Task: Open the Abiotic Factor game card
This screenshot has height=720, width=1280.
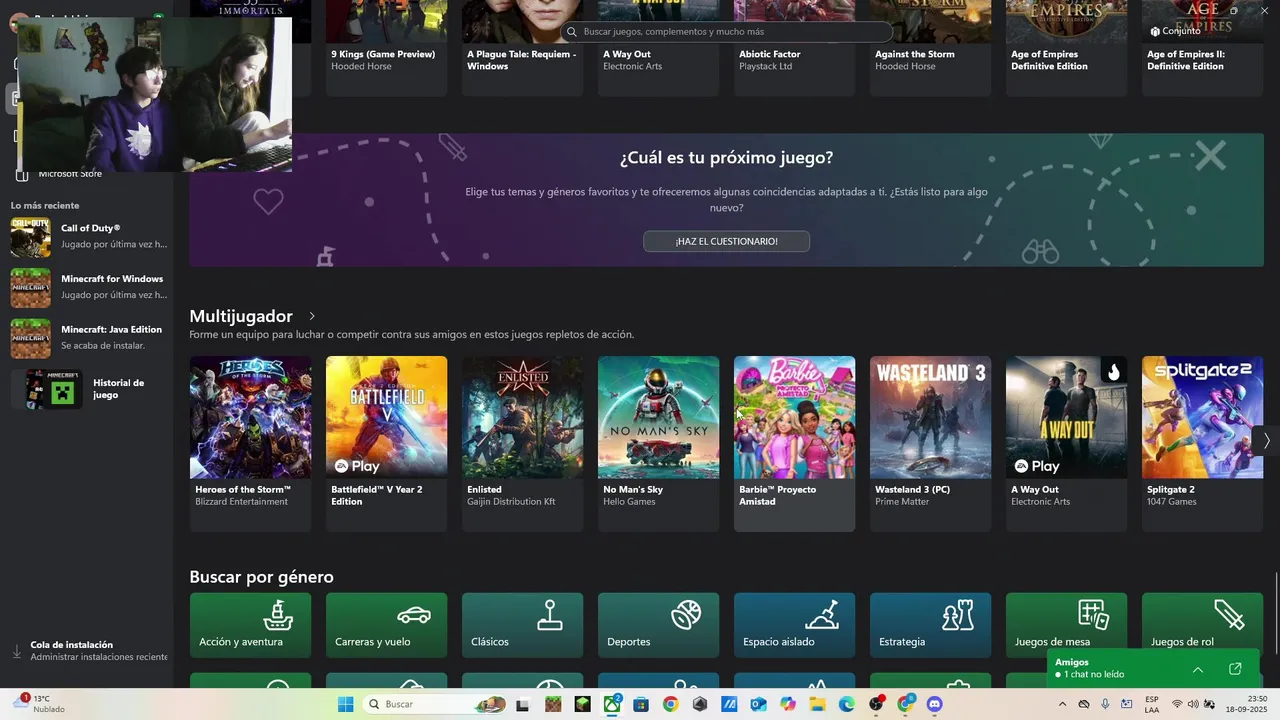Action: click(x=794, y=48)
